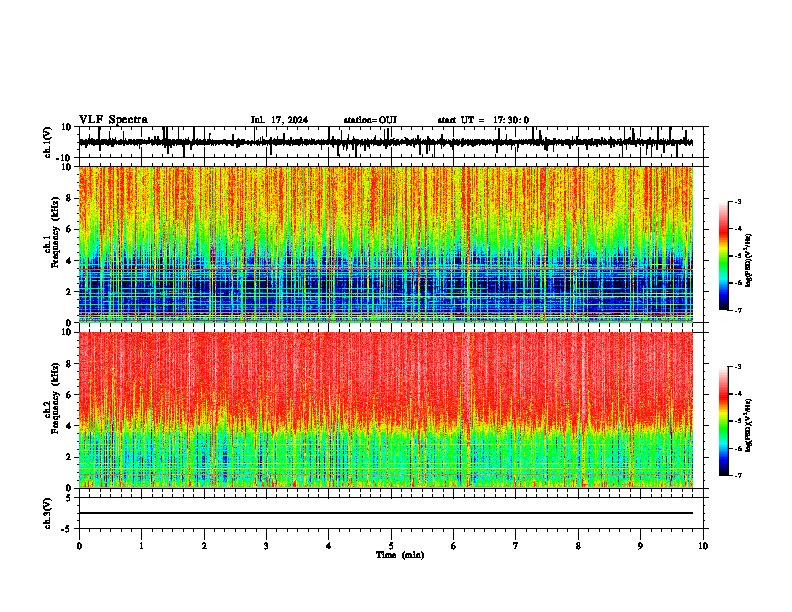The image size is (792, 612).
Task: Click ch.2 color bar 'log(PSD)' label
Action: pos(749,426)
